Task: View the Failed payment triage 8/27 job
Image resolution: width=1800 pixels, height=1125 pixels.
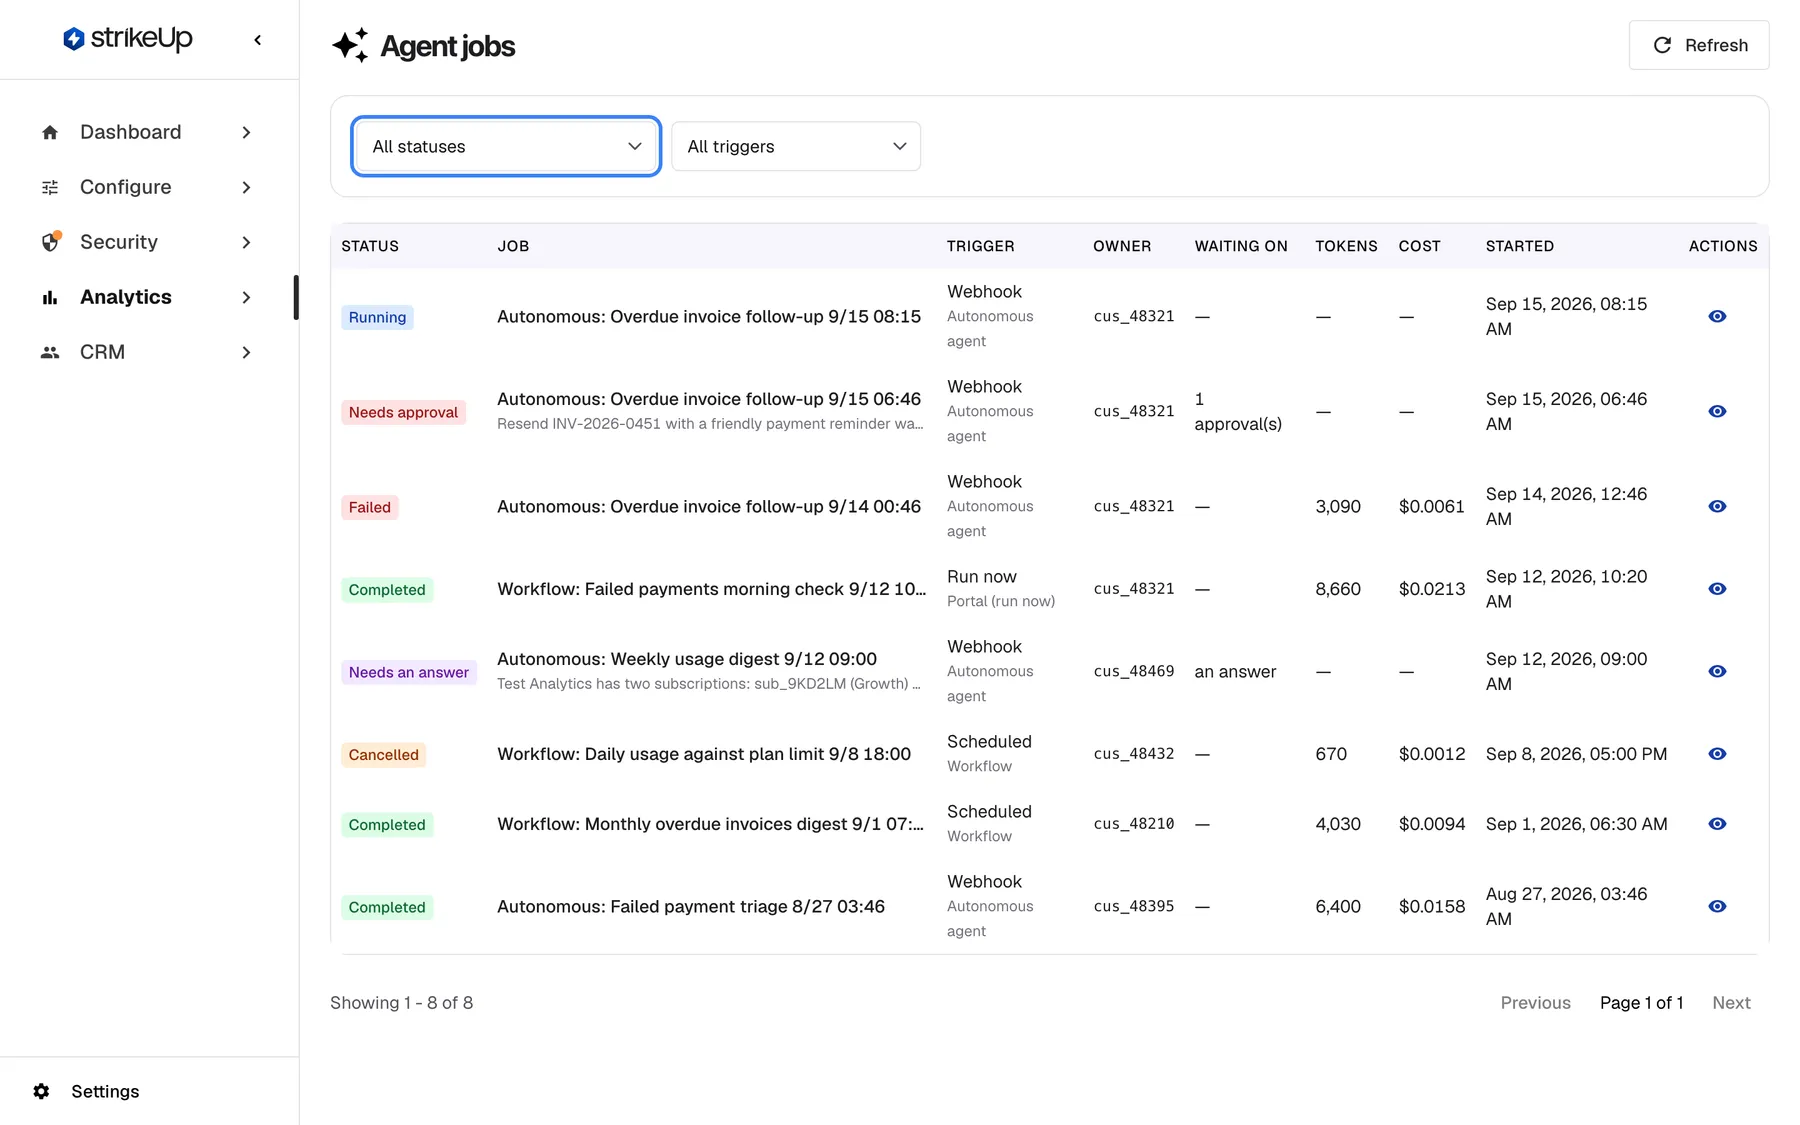Action: click(1717, 906)
